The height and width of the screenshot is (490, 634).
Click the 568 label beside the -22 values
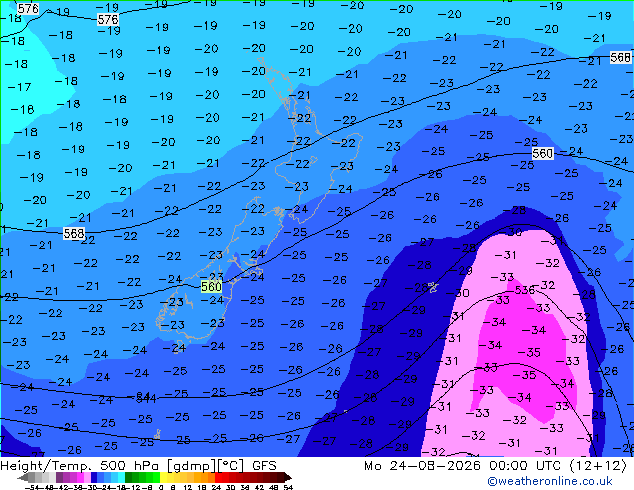74,233
